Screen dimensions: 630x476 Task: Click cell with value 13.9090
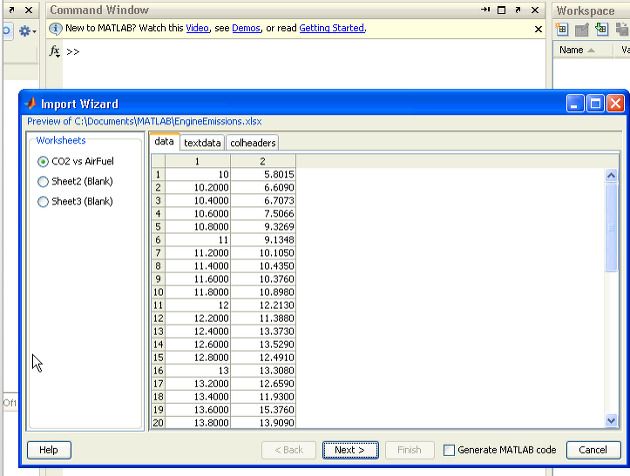263,423
